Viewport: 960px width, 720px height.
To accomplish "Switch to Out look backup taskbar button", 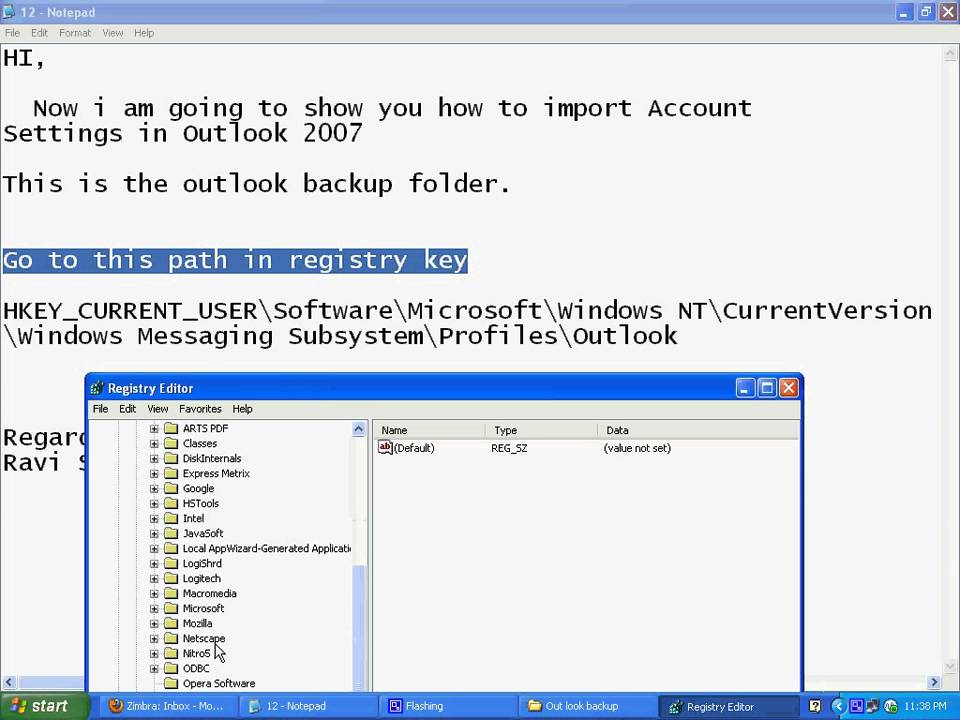I will (586, 707).
